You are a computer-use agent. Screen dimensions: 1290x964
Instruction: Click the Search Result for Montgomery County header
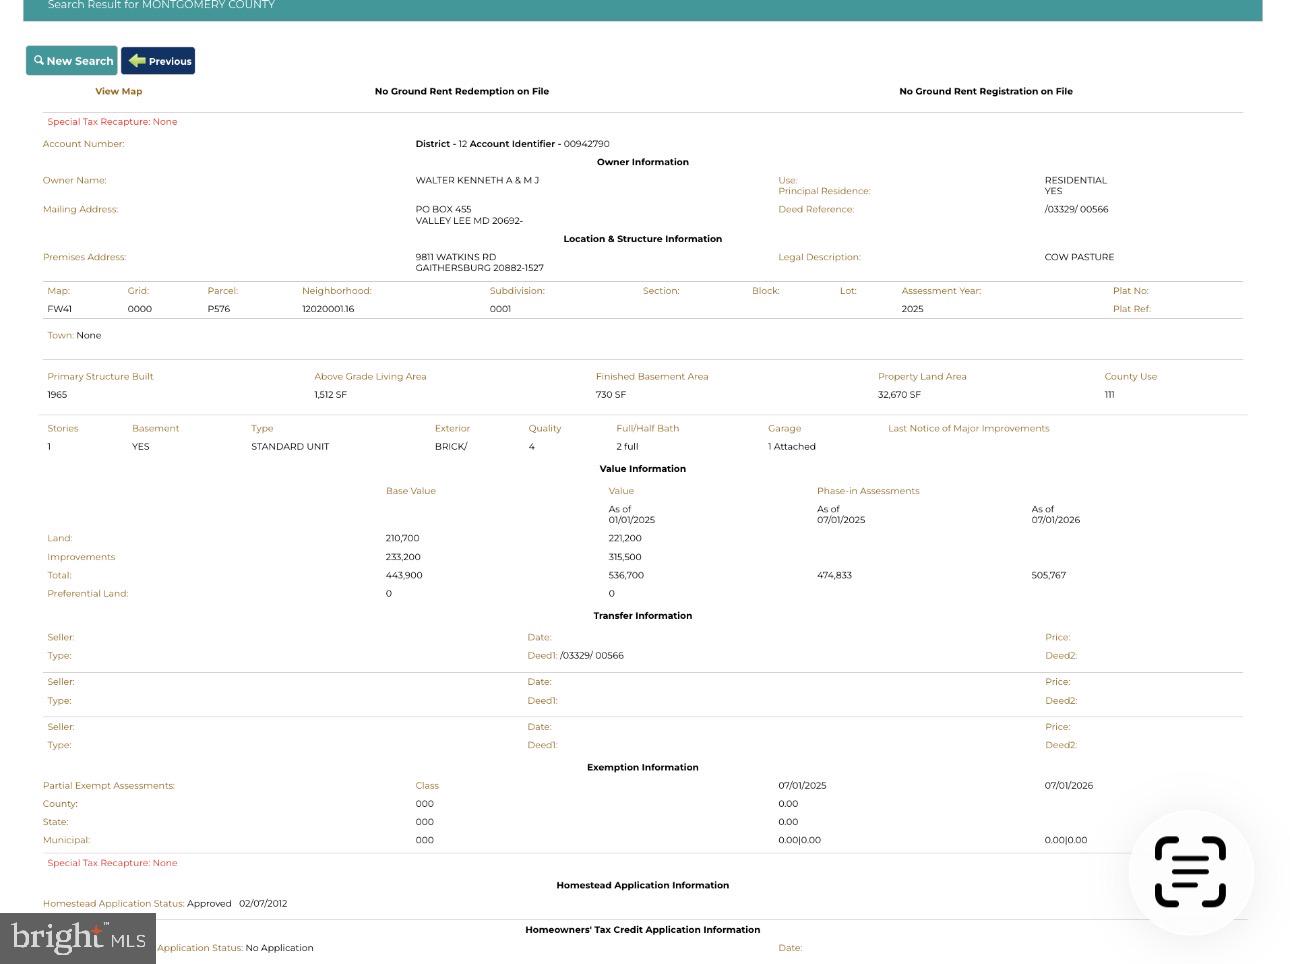pyautogui.click(x=161, y=5)
